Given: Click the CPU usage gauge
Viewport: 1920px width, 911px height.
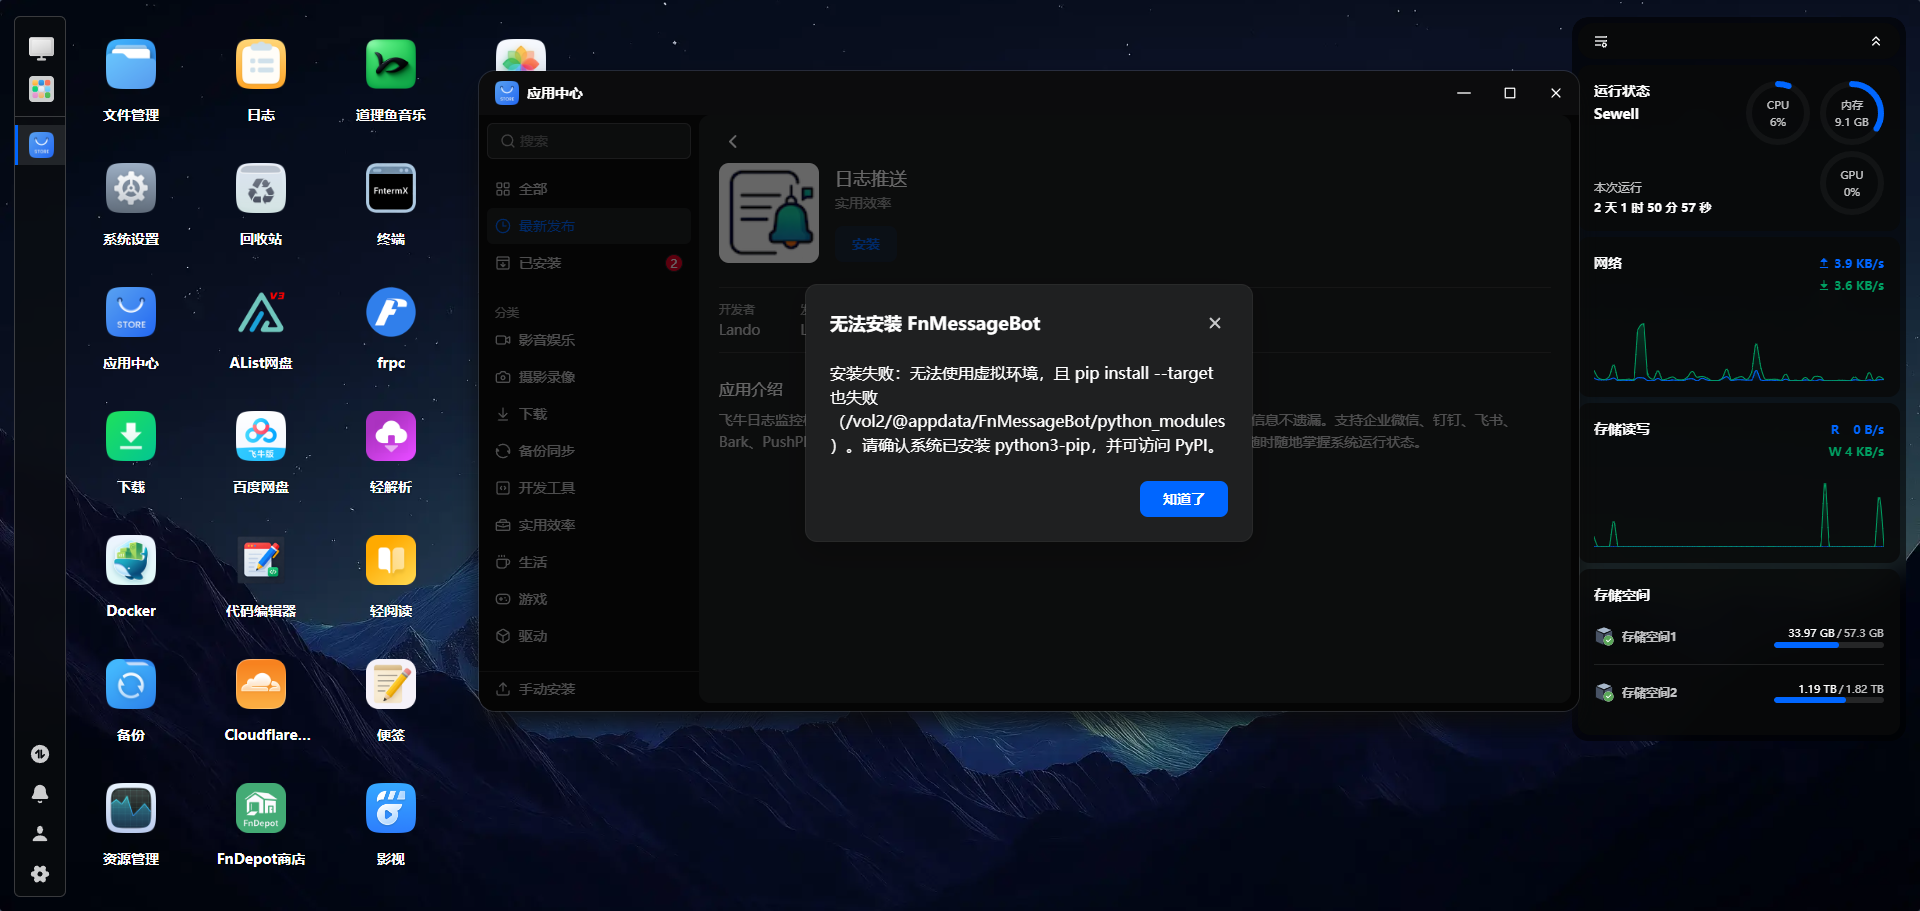Looking at the screenshot, I should pos(1778,113).
